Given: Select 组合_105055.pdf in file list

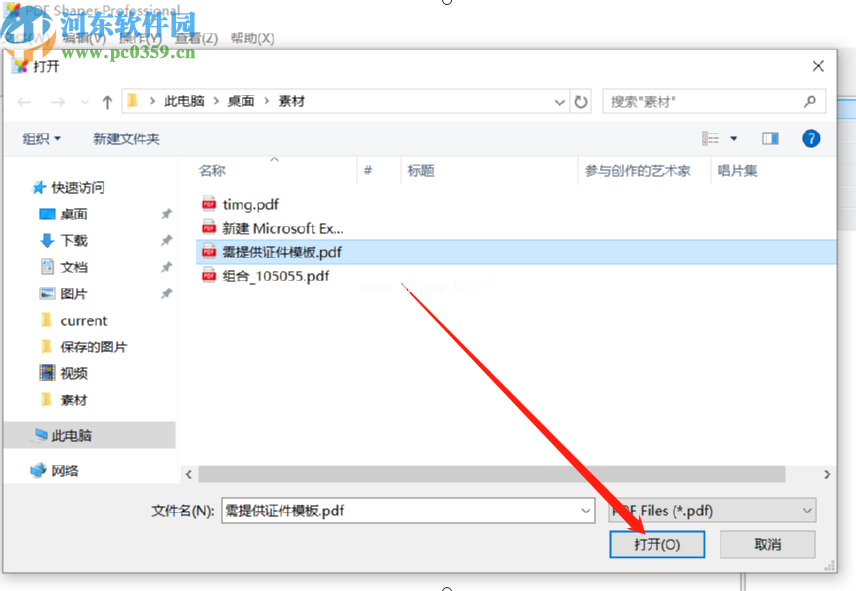Looking at the screenshot, I should [275, 276].
